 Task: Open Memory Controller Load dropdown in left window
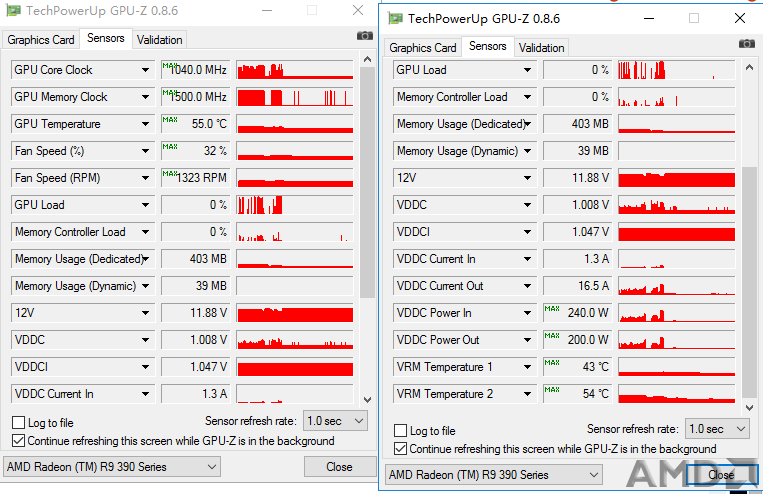click(145, 232)
